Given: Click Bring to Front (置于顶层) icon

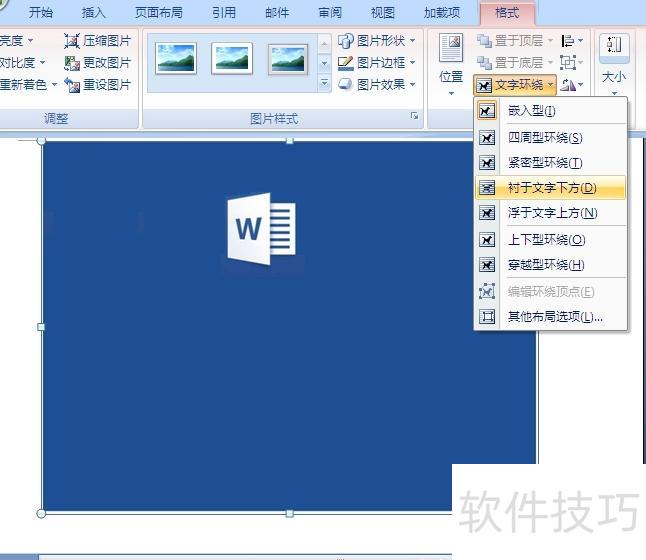Looking at the screenshot, I should coord(484,41).
